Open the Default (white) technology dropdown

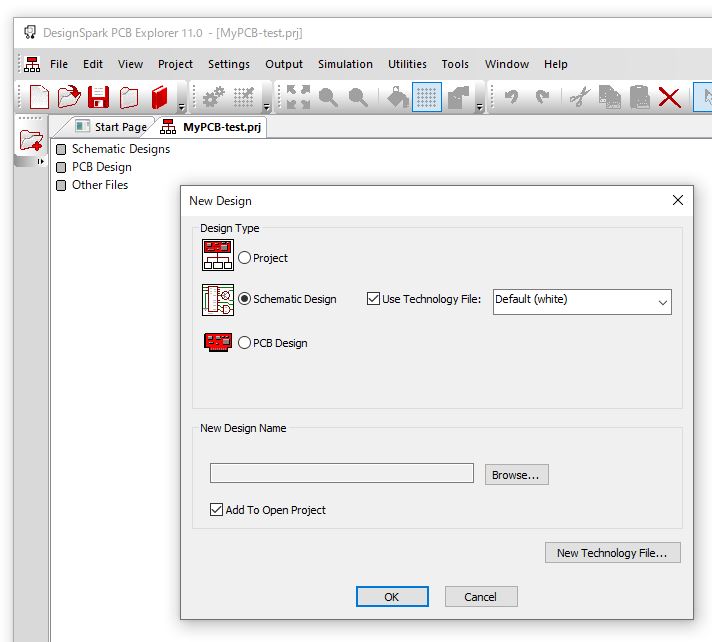pyautogui.click(x=582, y=300)
